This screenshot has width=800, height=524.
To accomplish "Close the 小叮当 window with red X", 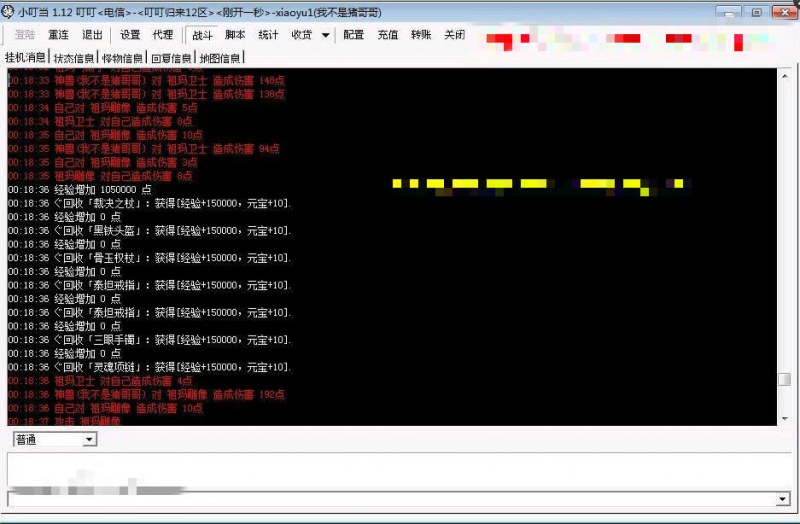I will point(785,12).
